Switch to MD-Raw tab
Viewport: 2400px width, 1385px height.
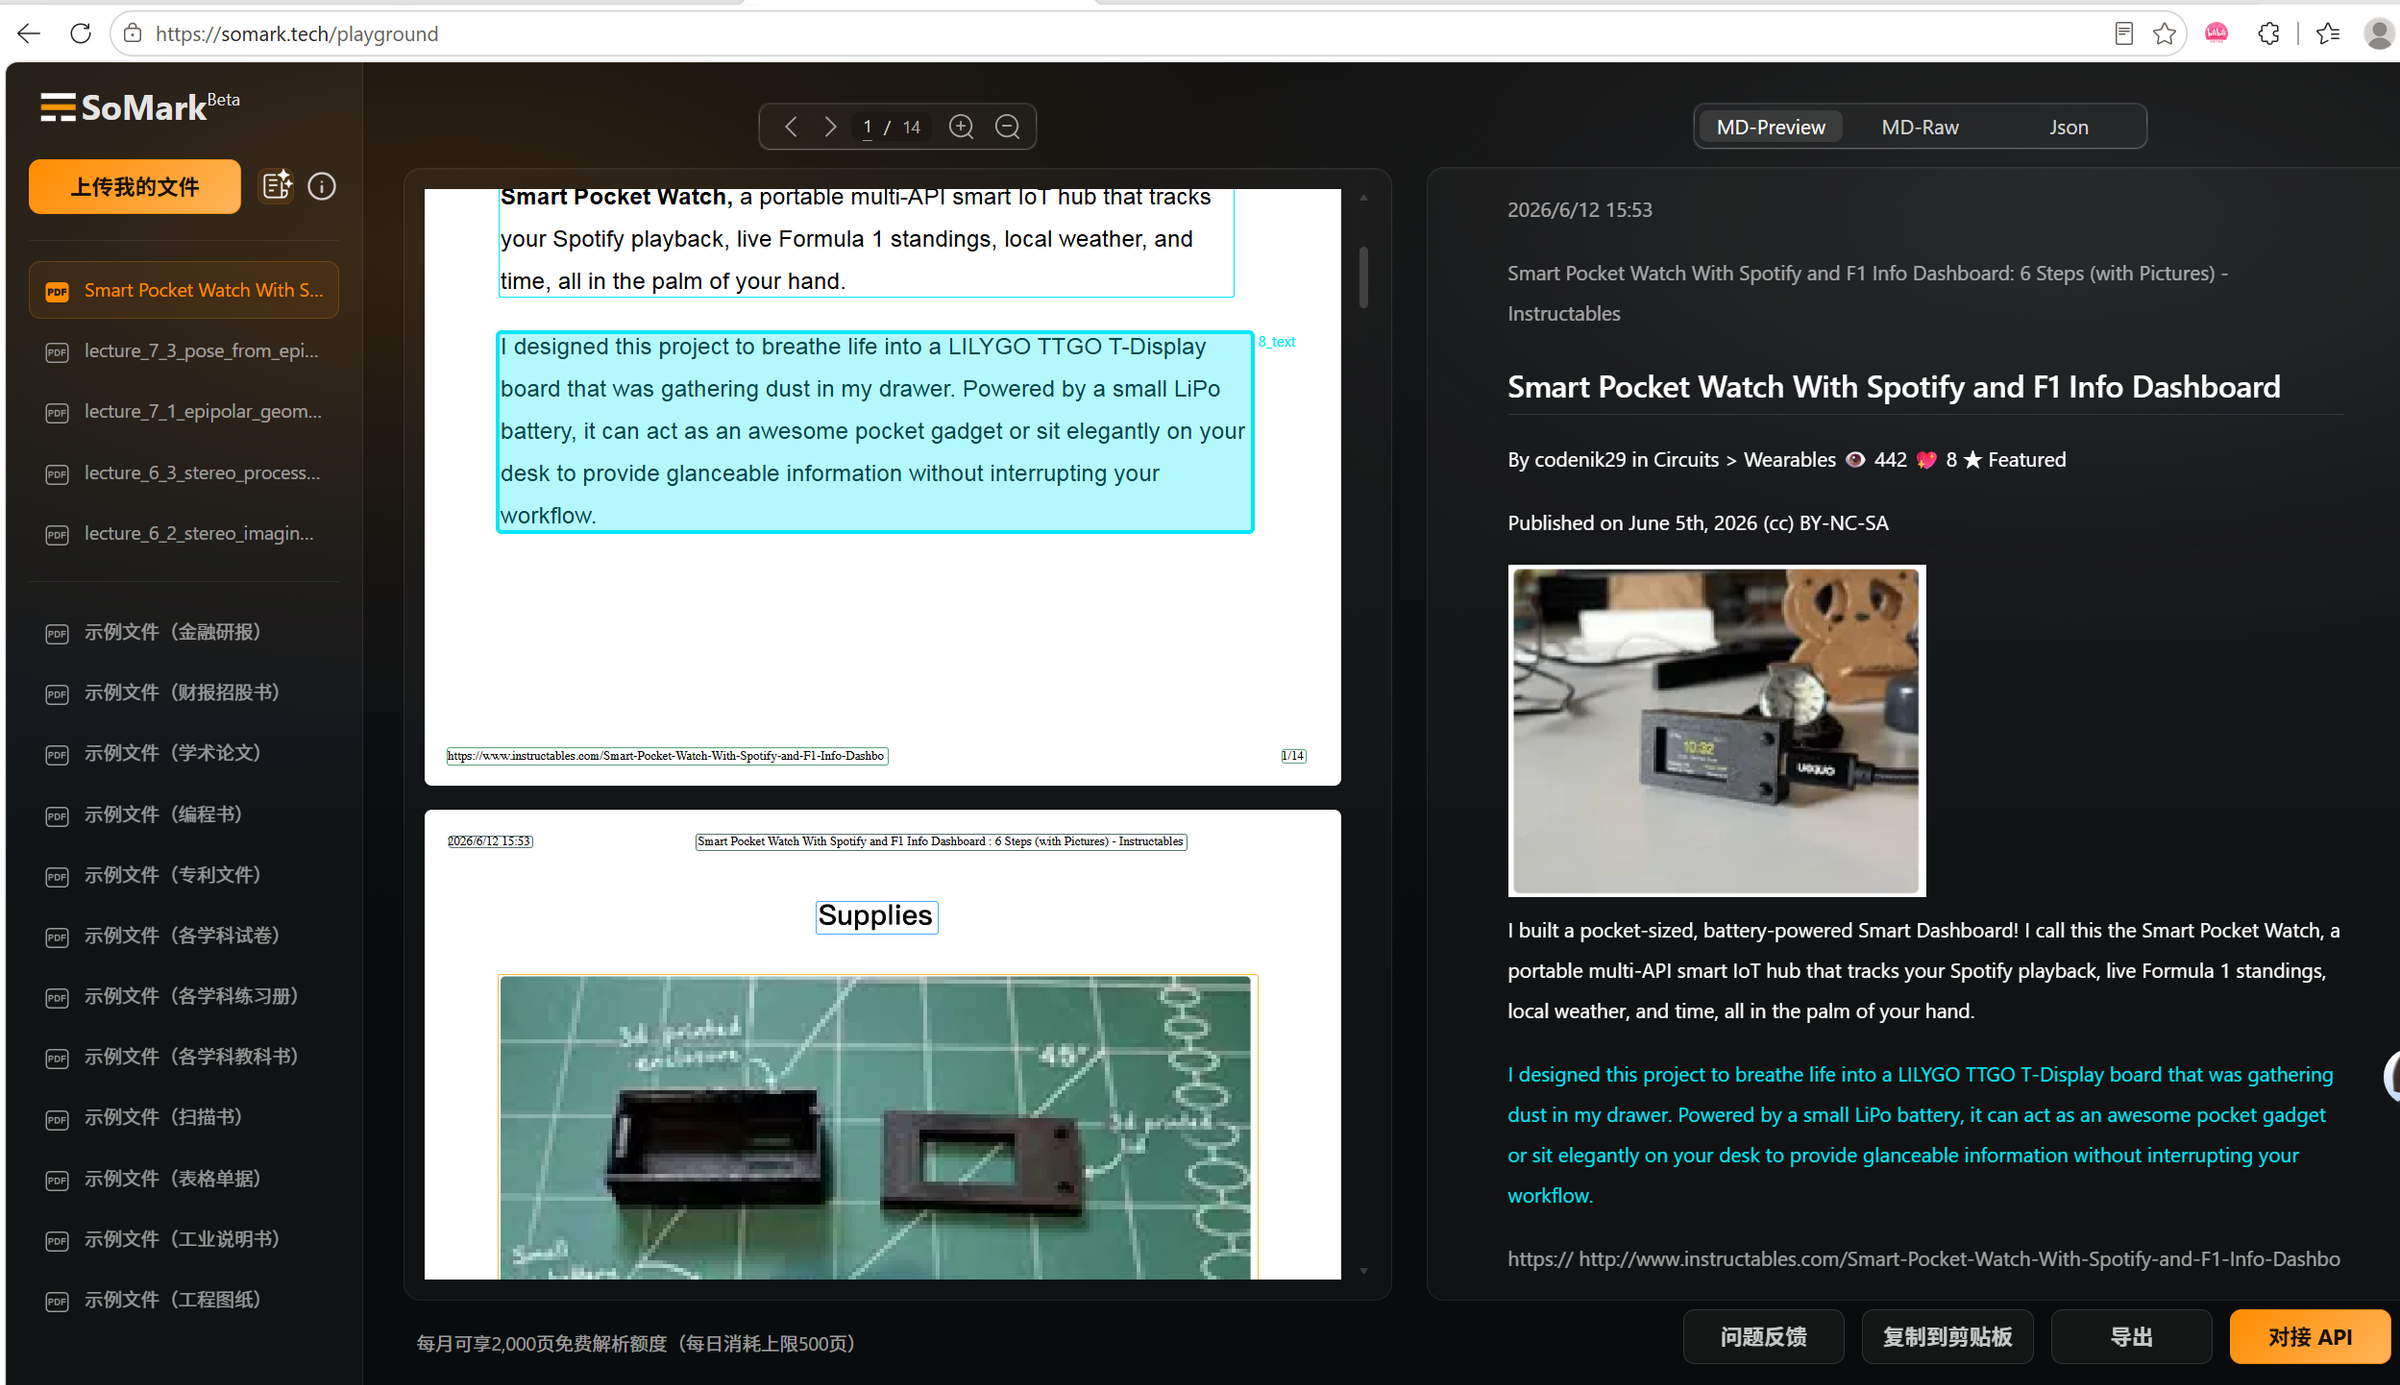[1919, 127]
